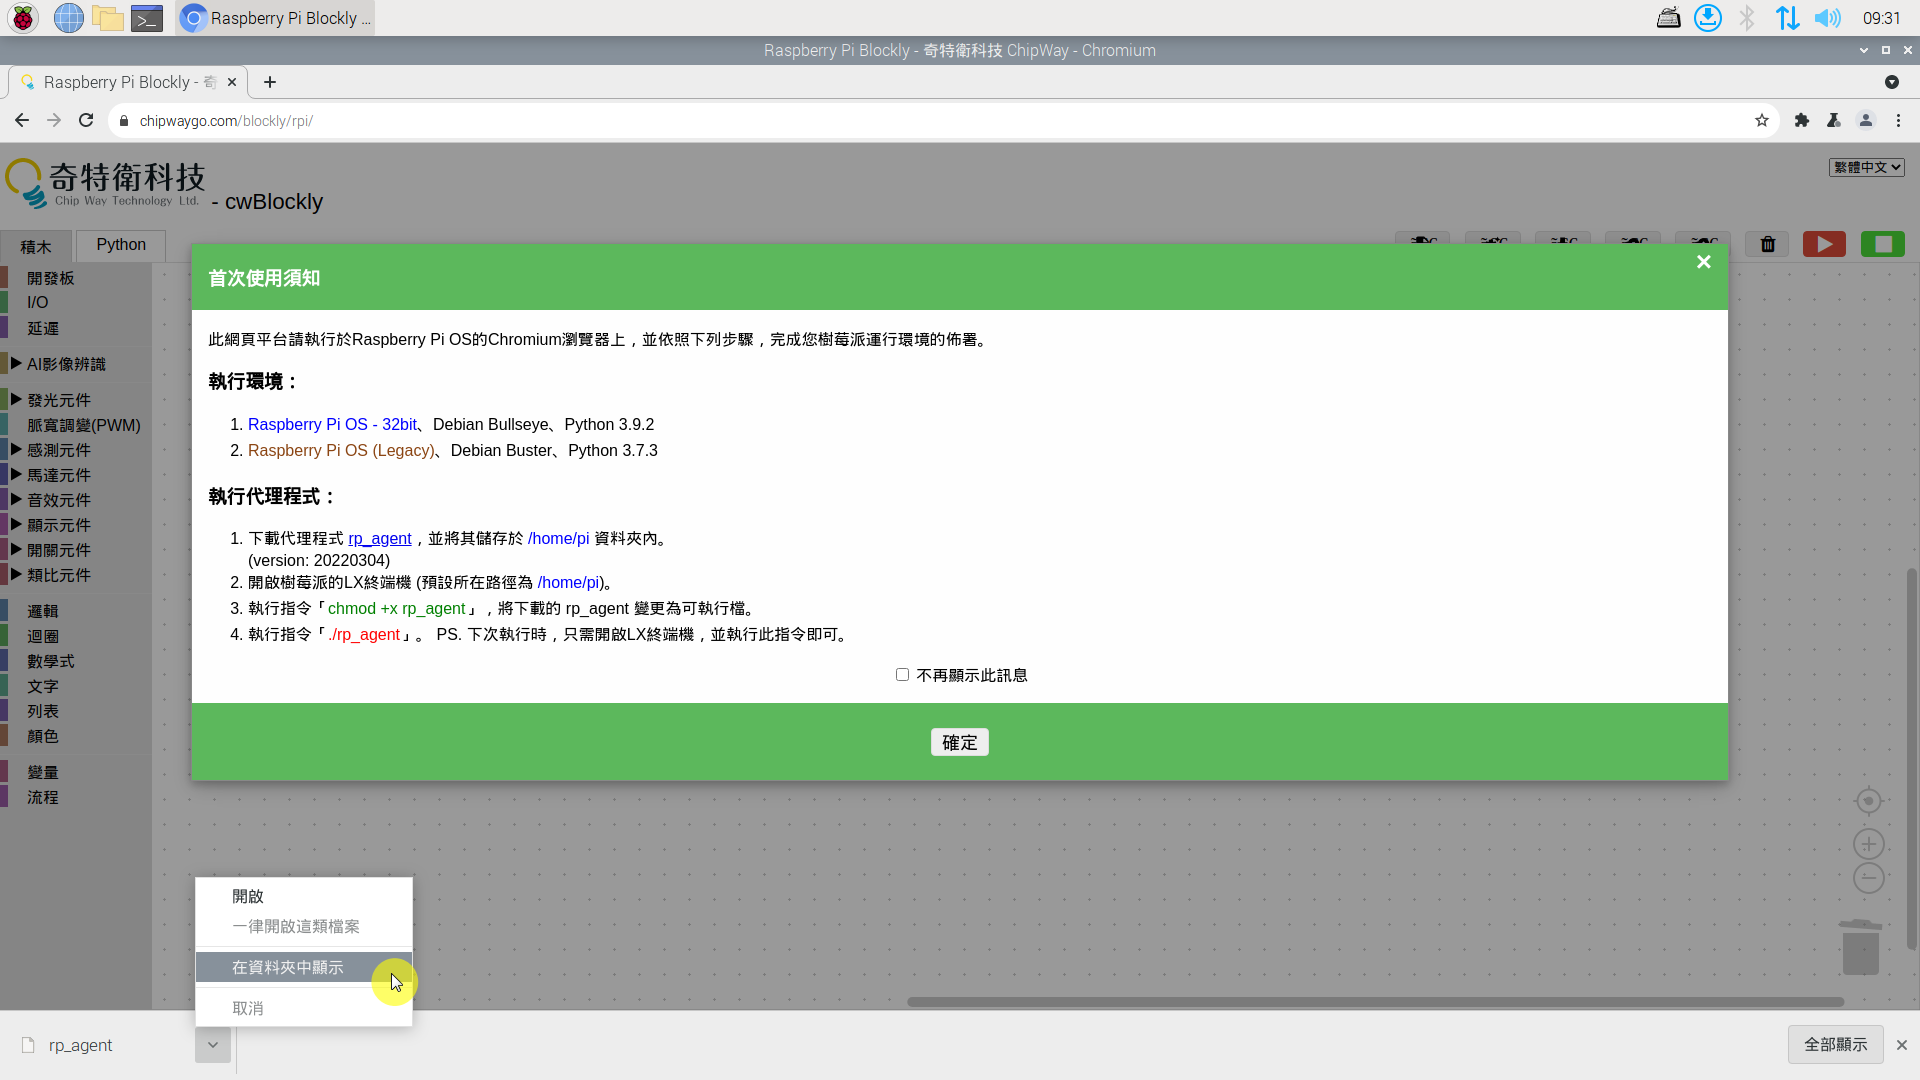Click rp_agent download options chevron
1920x1080 pixels.
click(213, 1045)
